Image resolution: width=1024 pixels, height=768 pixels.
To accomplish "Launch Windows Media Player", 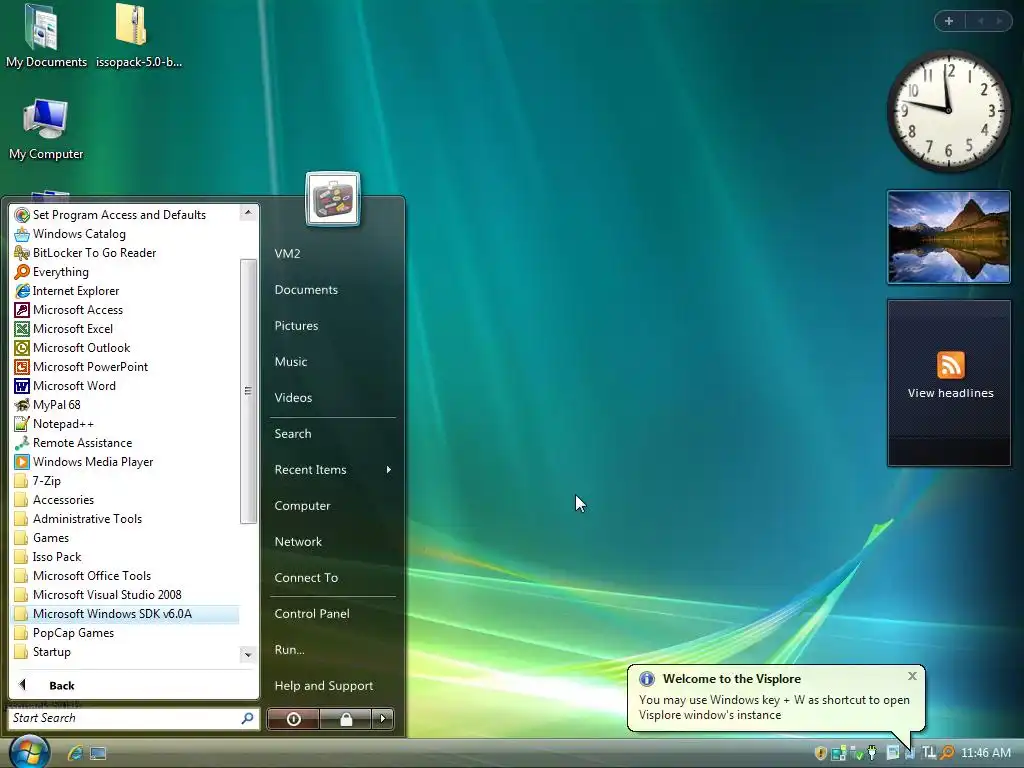I will point(125,461).
